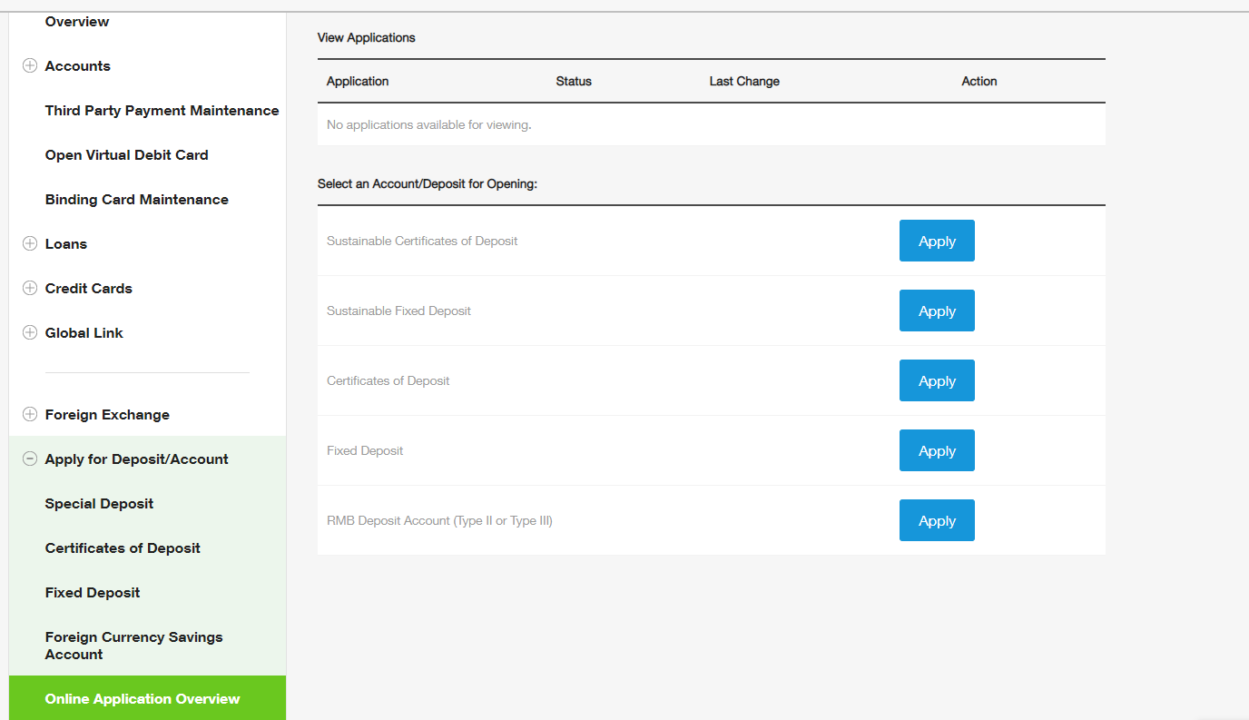Screen dimensions: 1249x720
Task: Click the plus icon beside Credit Cards
Action: click(x=28, y=288)
